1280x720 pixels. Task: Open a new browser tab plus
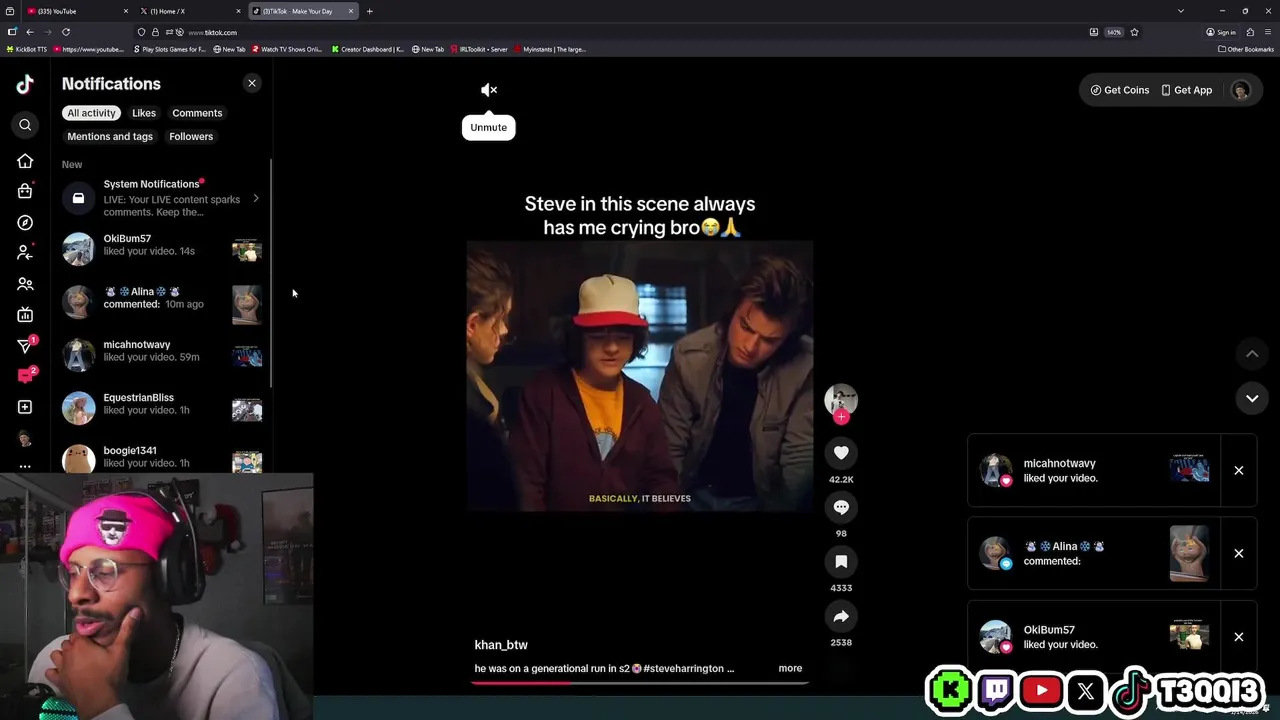click(370, 11)
